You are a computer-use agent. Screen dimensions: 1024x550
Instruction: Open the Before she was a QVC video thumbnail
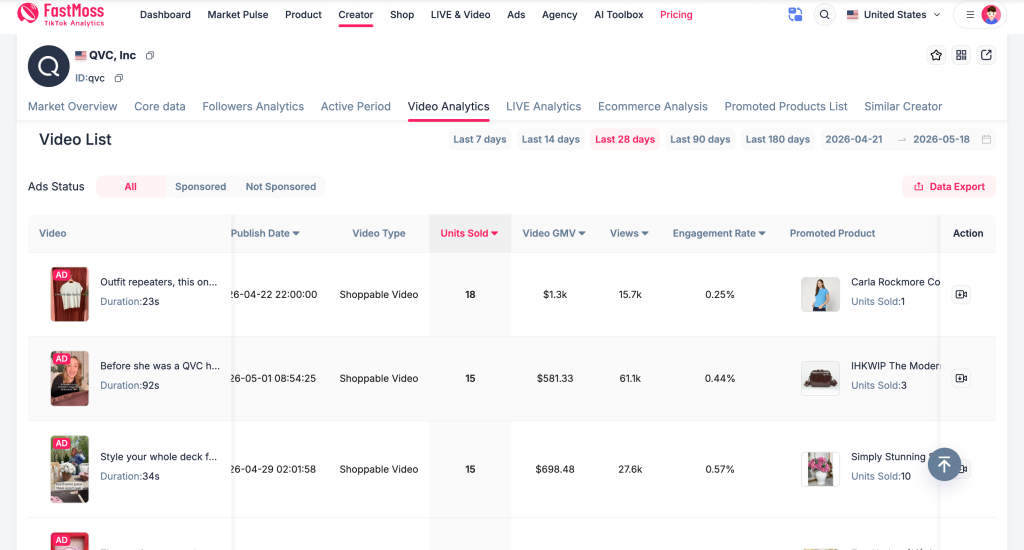70,378
